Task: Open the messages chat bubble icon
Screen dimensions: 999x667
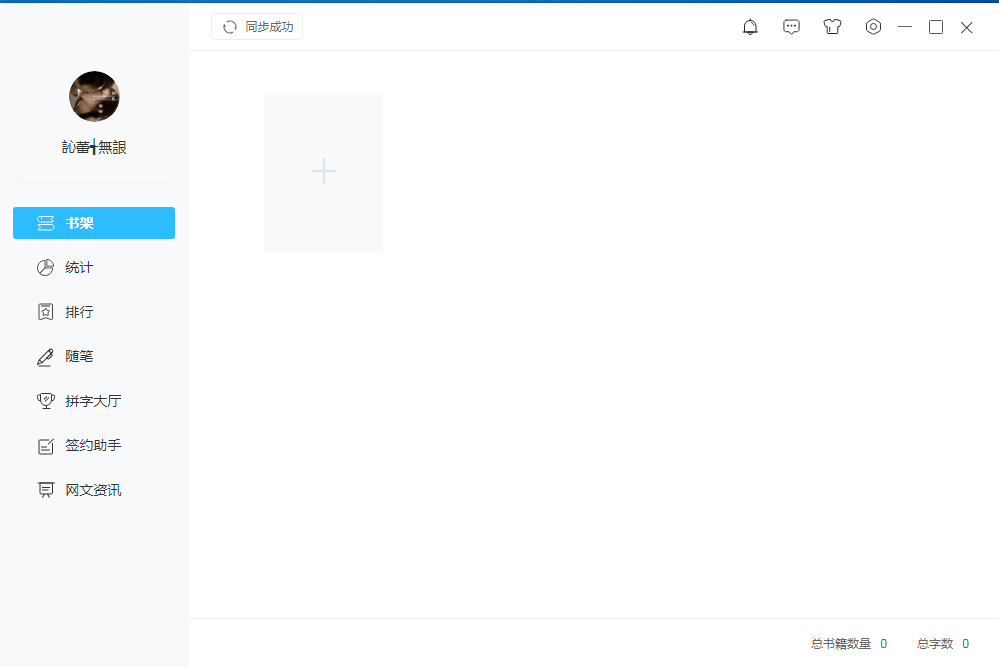Action: [791, 27]
